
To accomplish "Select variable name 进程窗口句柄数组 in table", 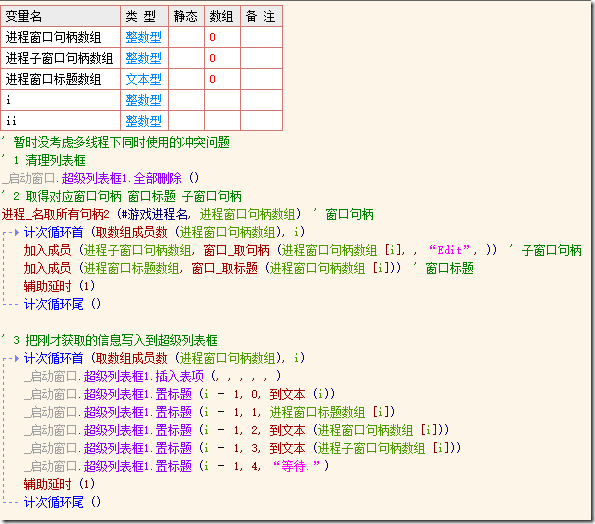I will pos(53,38).
